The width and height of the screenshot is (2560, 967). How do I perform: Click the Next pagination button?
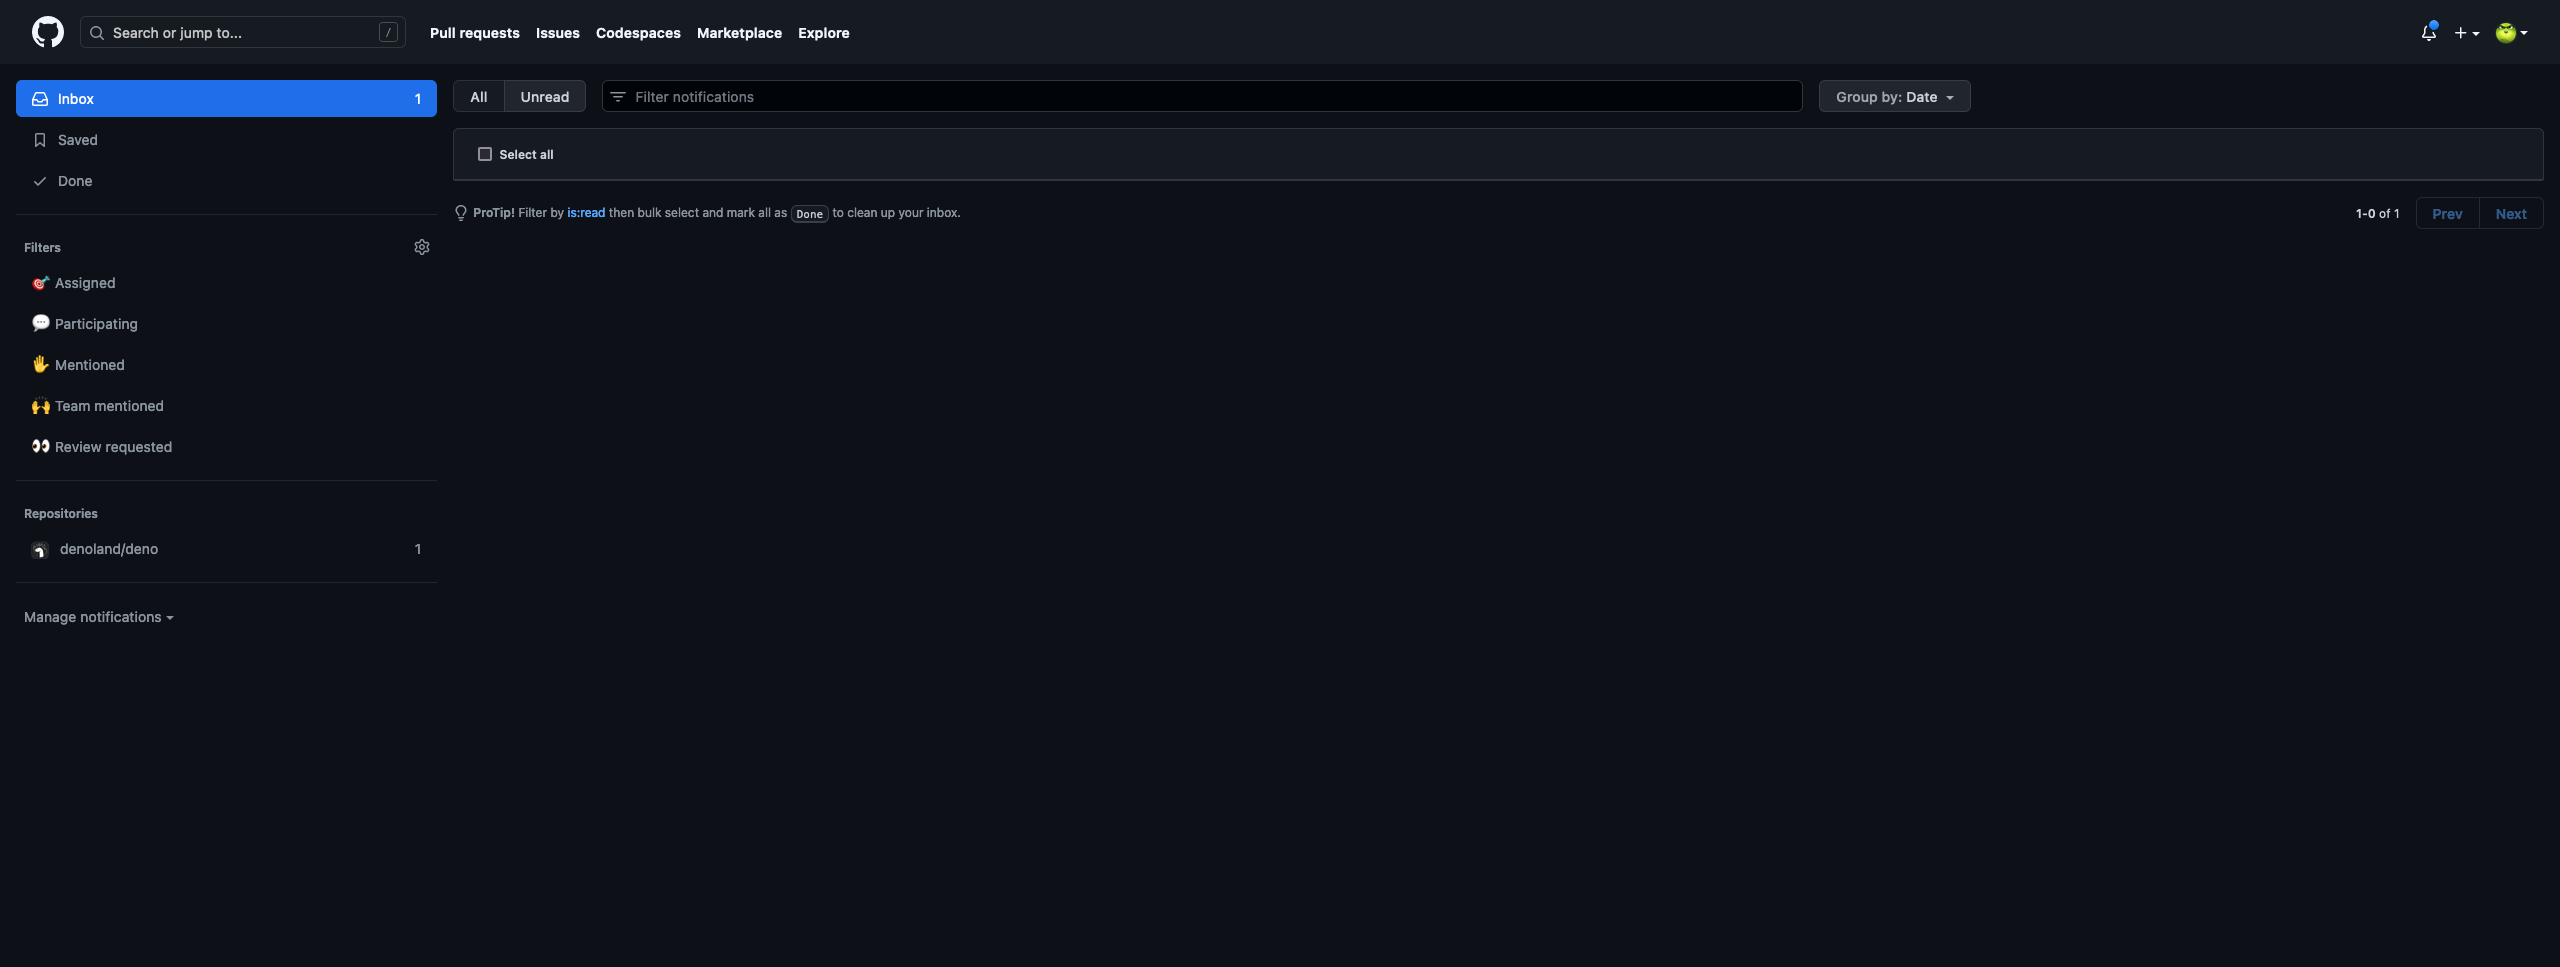point(2512,213)
